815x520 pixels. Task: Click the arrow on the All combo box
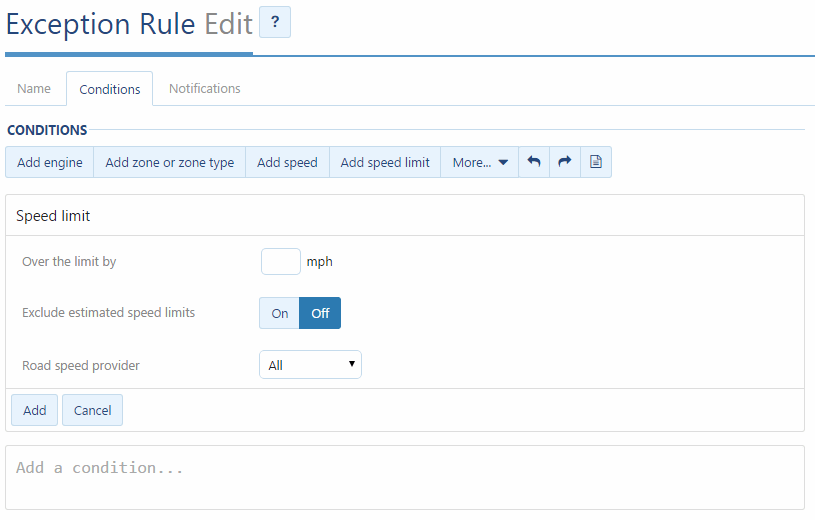click(352, 364)
